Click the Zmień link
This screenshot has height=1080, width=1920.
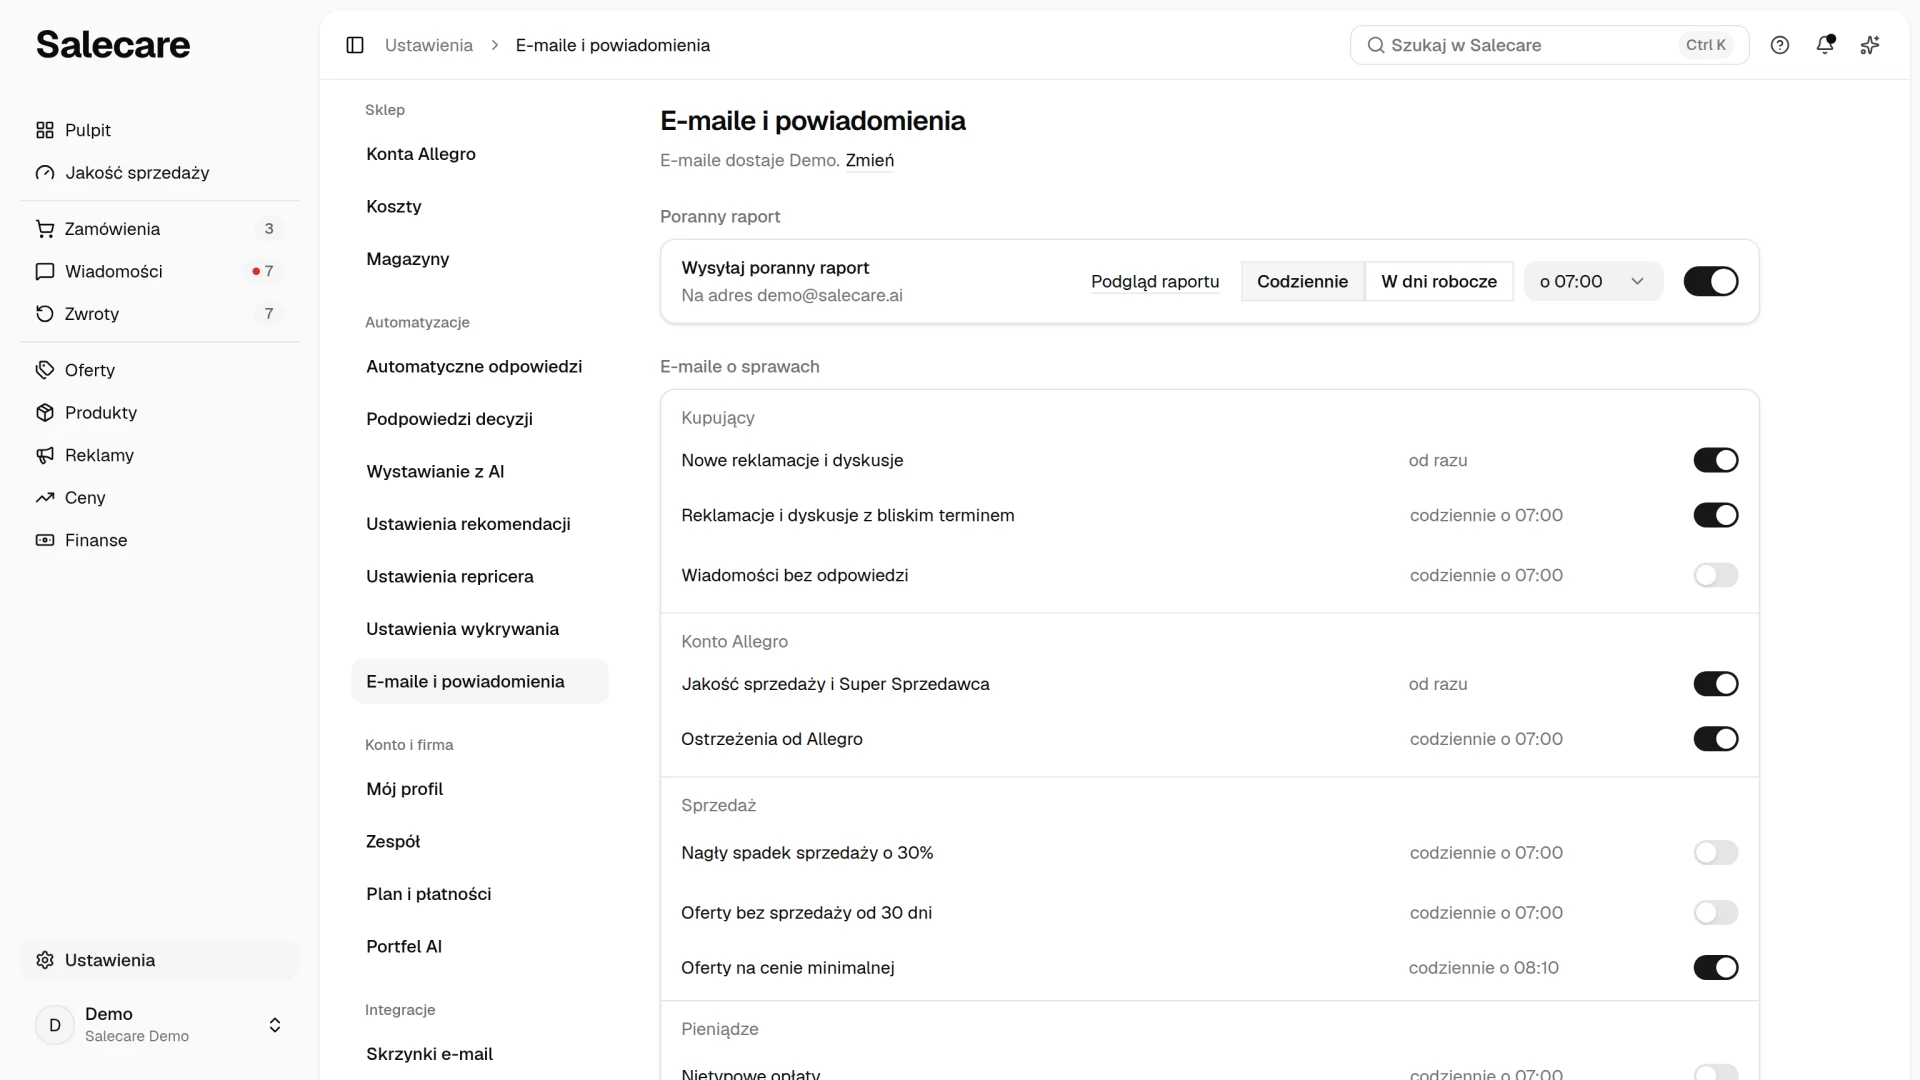870,160
